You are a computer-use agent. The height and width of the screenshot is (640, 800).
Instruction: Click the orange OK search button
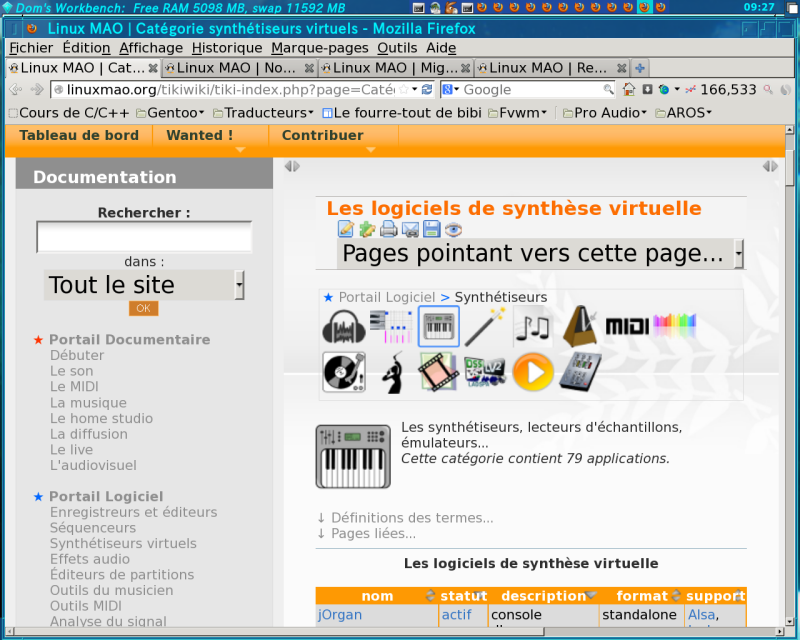coord(143,308)
